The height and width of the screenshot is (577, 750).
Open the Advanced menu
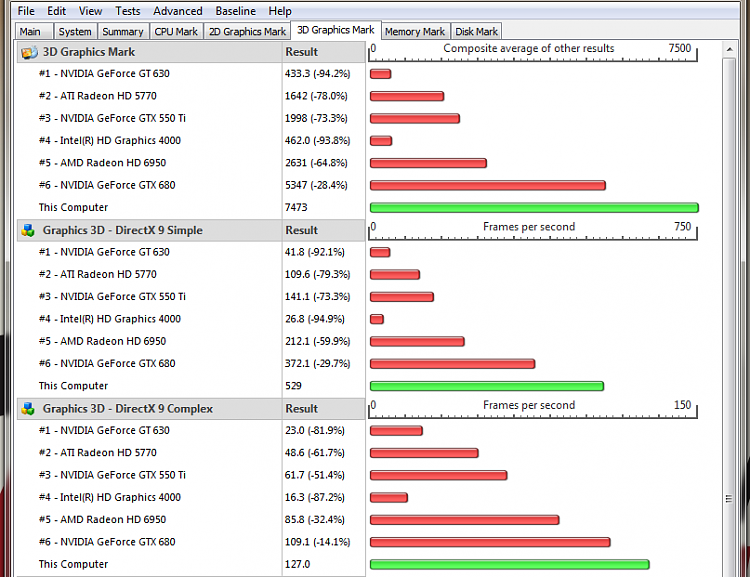177,11
